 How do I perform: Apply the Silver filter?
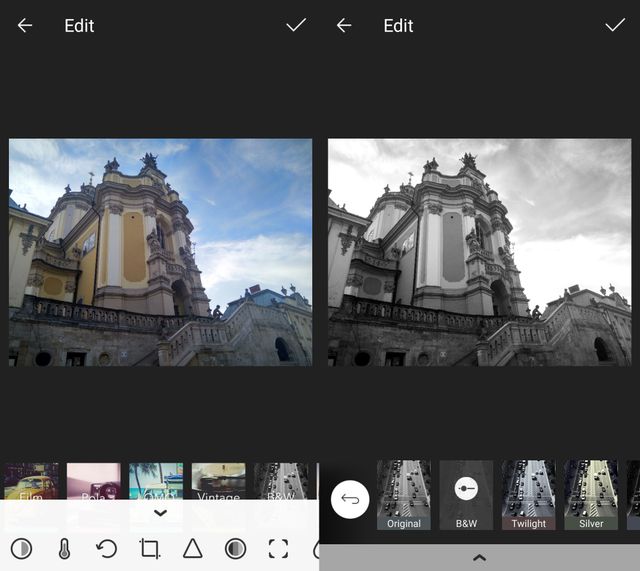(x=591, y=495)
